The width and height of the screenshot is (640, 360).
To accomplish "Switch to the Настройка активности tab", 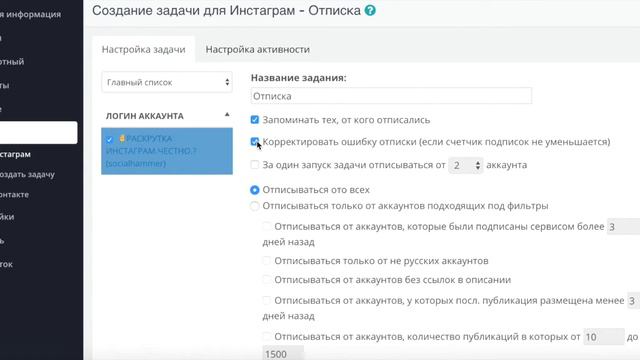I will 258,49.
